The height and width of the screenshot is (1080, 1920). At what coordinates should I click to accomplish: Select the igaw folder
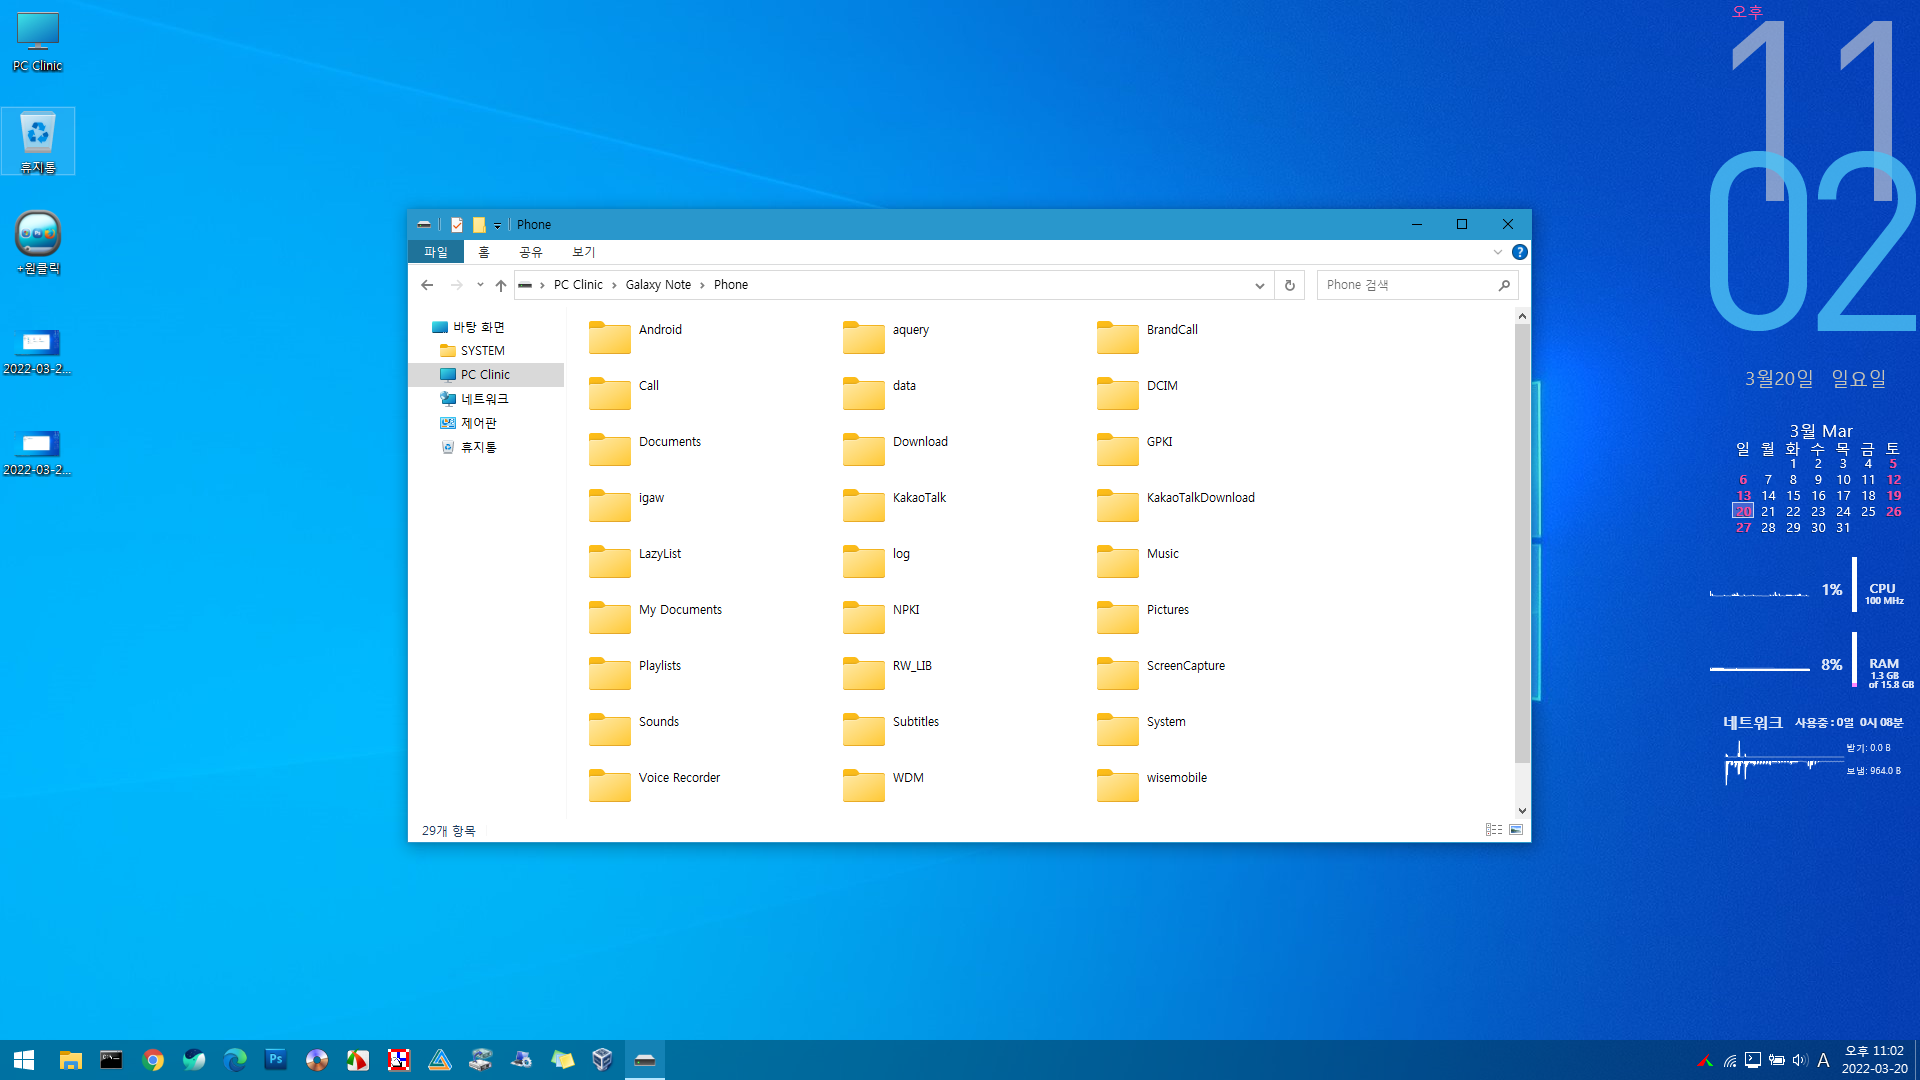point(627,505)
